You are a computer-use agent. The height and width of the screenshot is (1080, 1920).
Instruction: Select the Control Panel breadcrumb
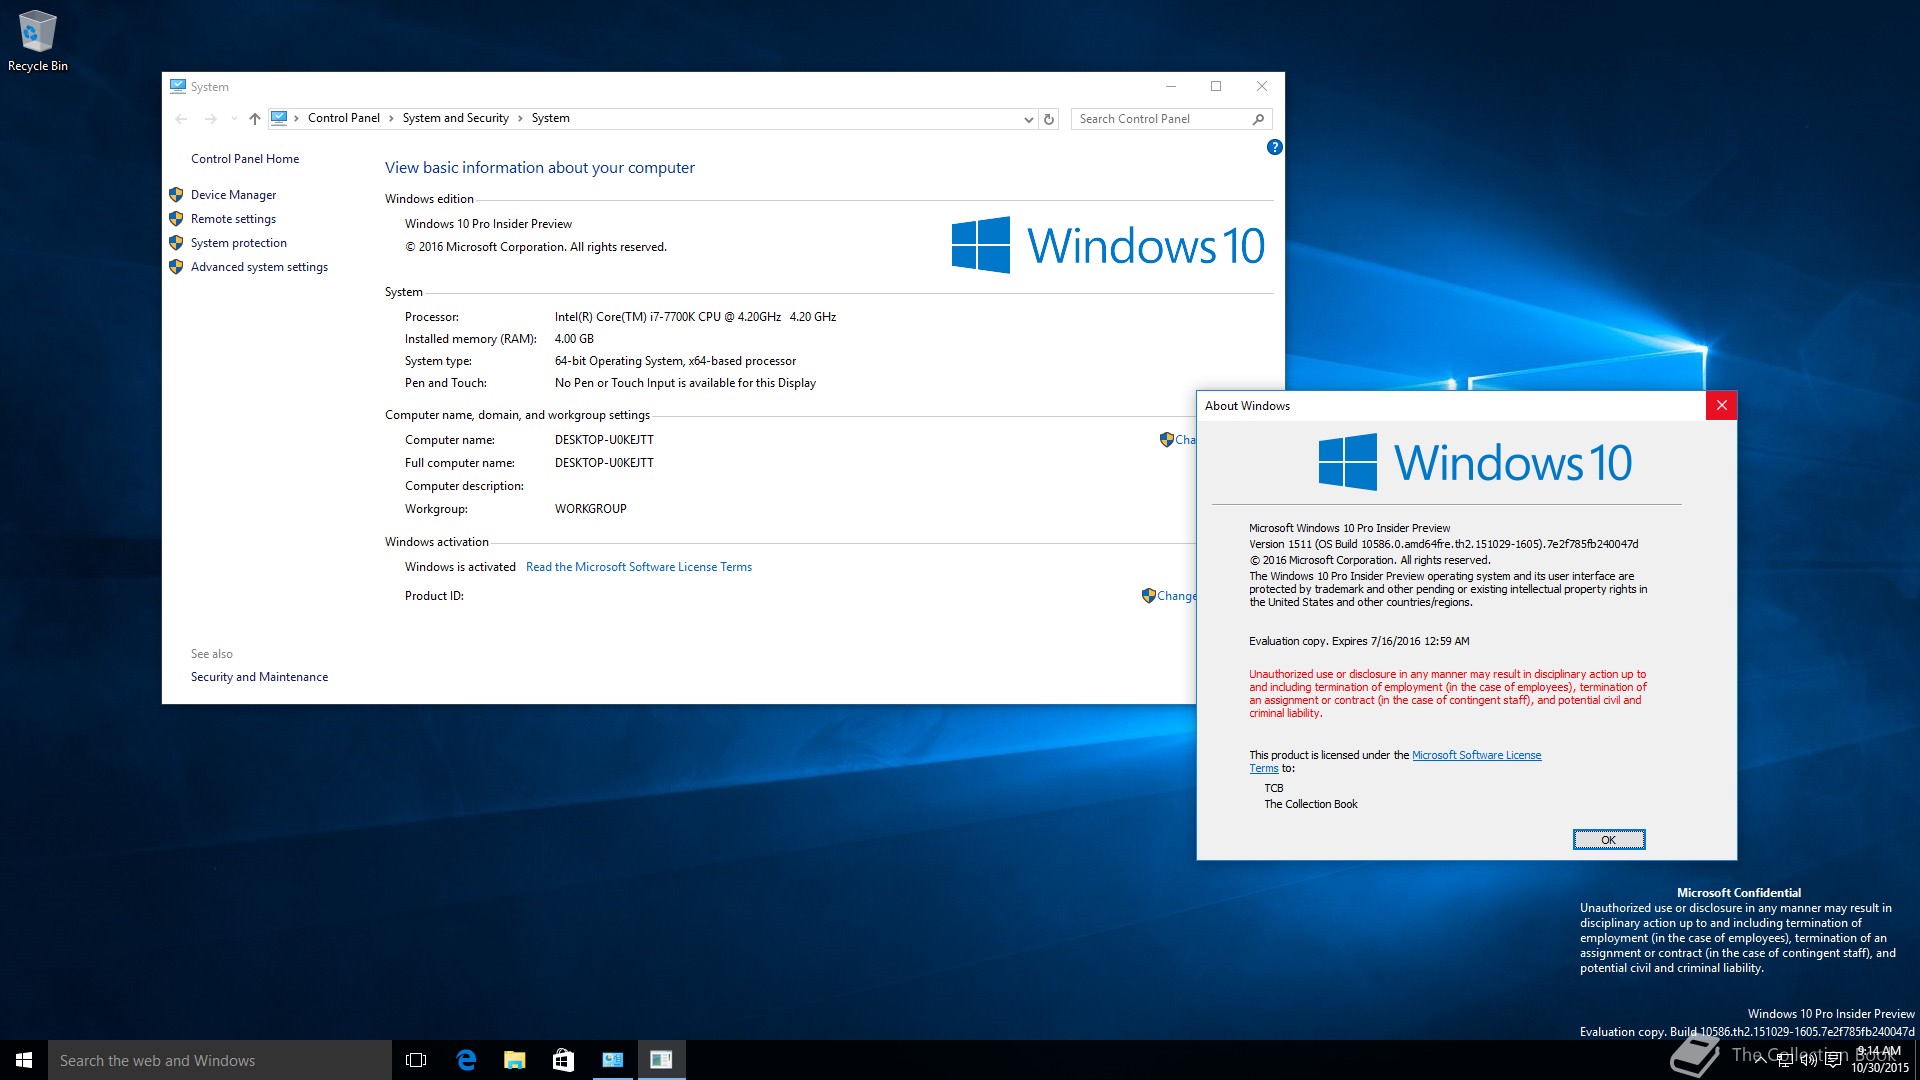pyautogui.click(x=343, y=118)
